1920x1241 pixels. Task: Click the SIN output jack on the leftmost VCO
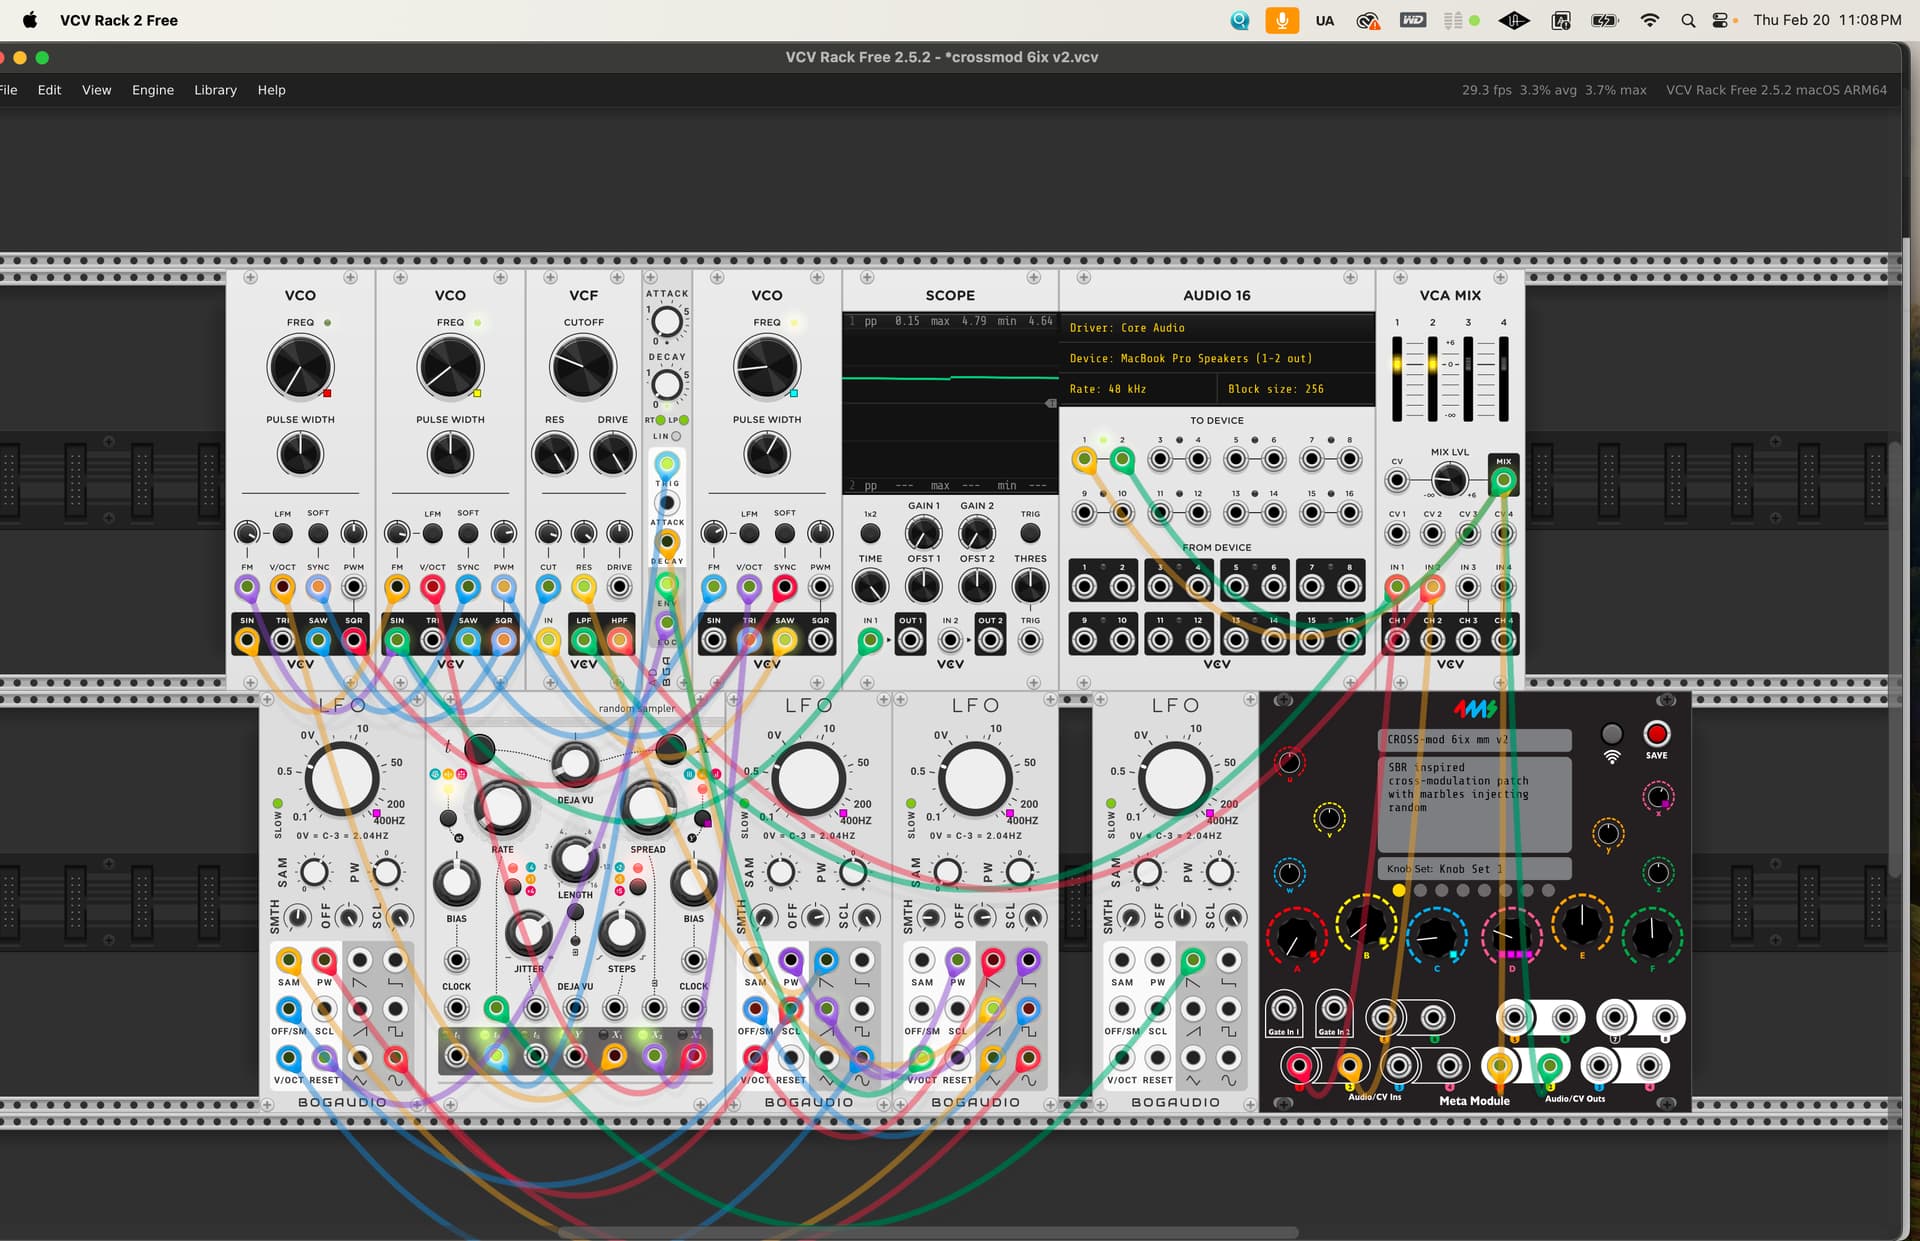coord(247,640)
